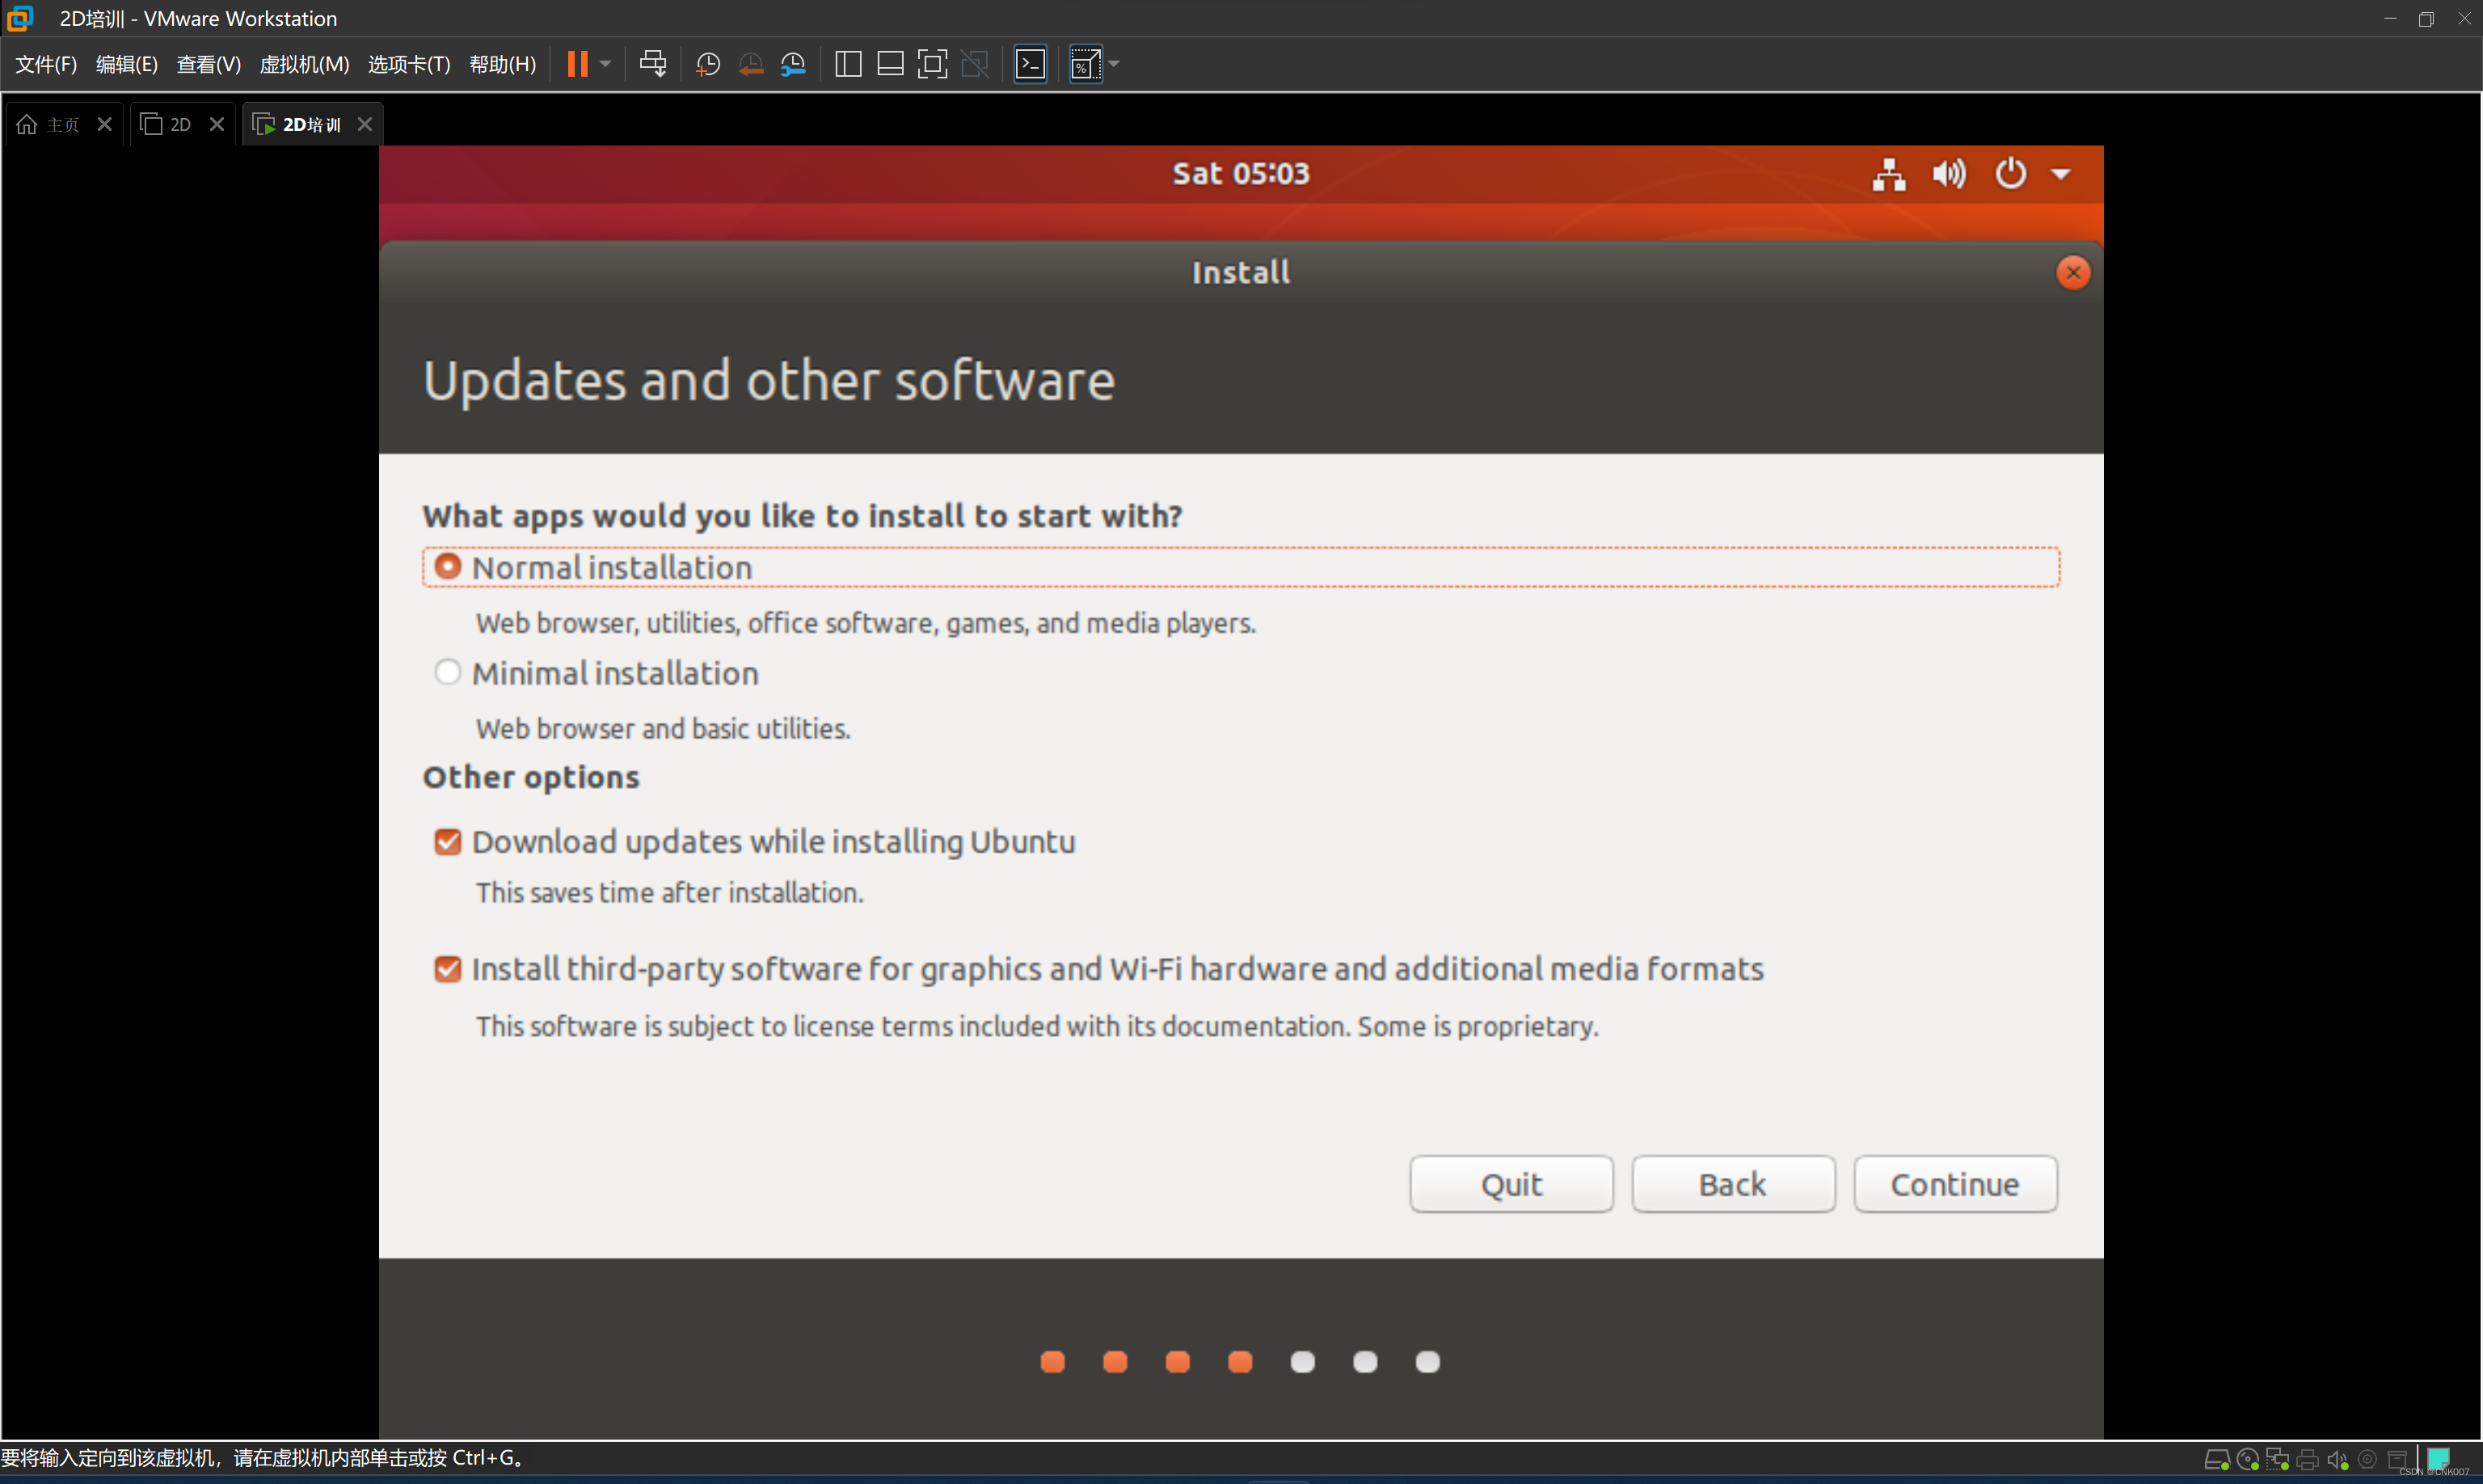Open the fit-guest display dropdown arrow

point(1114,63)
